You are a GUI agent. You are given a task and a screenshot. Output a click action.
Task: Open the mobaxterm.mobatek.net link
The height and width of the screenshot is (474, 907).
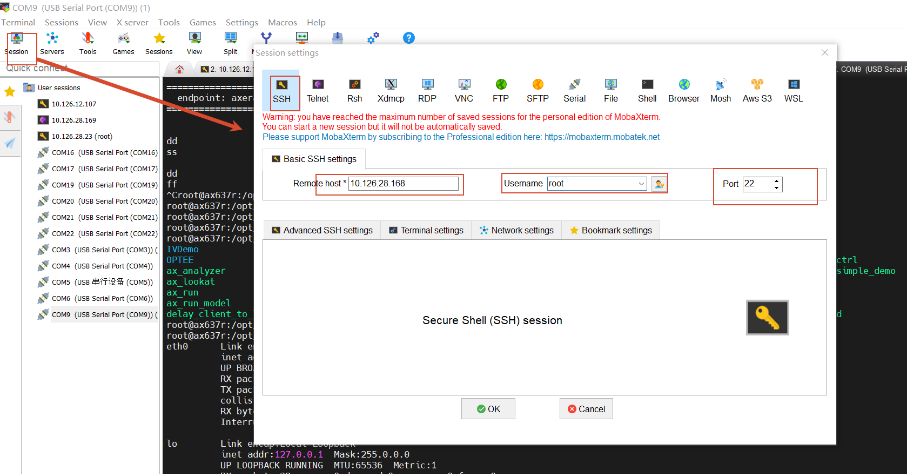click(x=602, y=137)
